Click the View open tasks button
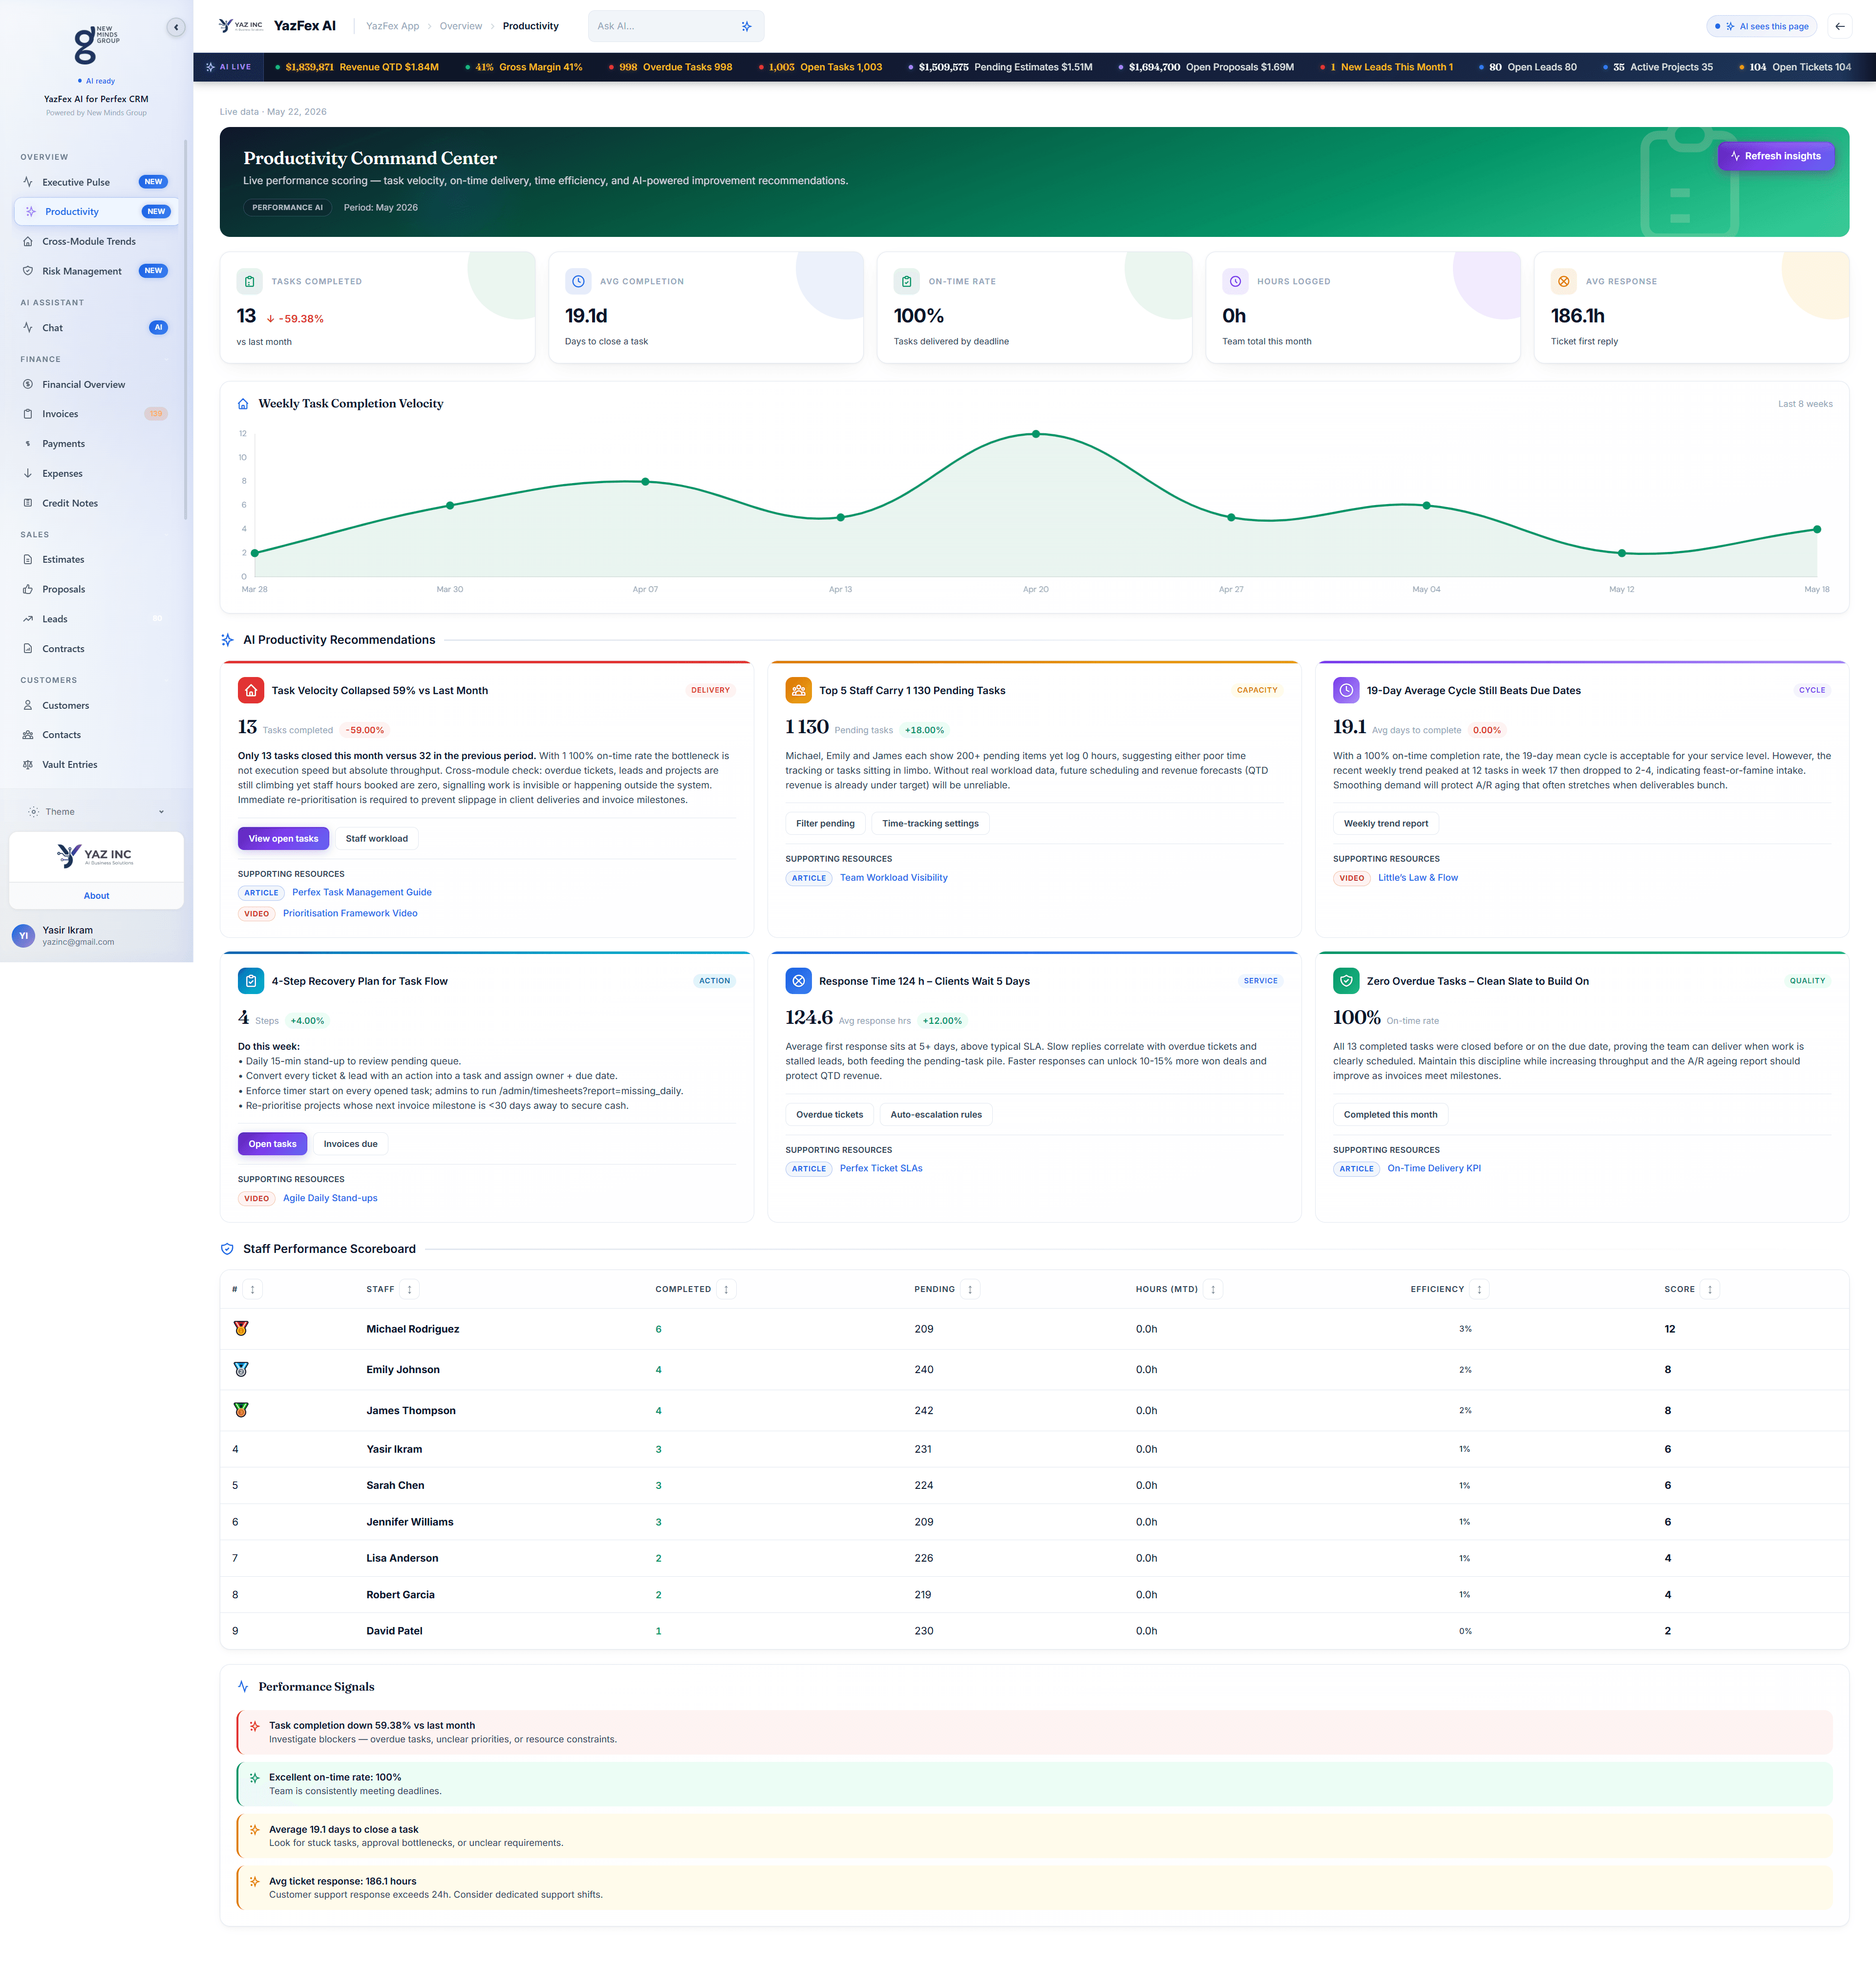 [283, 839]
